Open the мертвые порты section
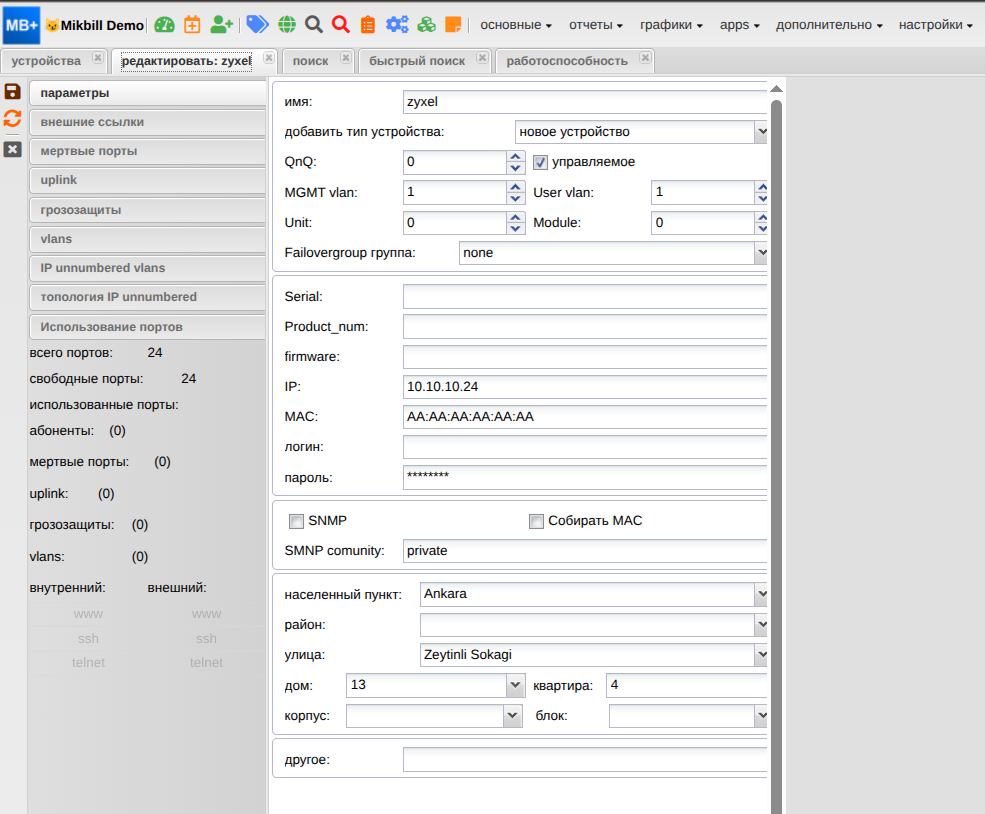985x814 pixels. [148, 151]
